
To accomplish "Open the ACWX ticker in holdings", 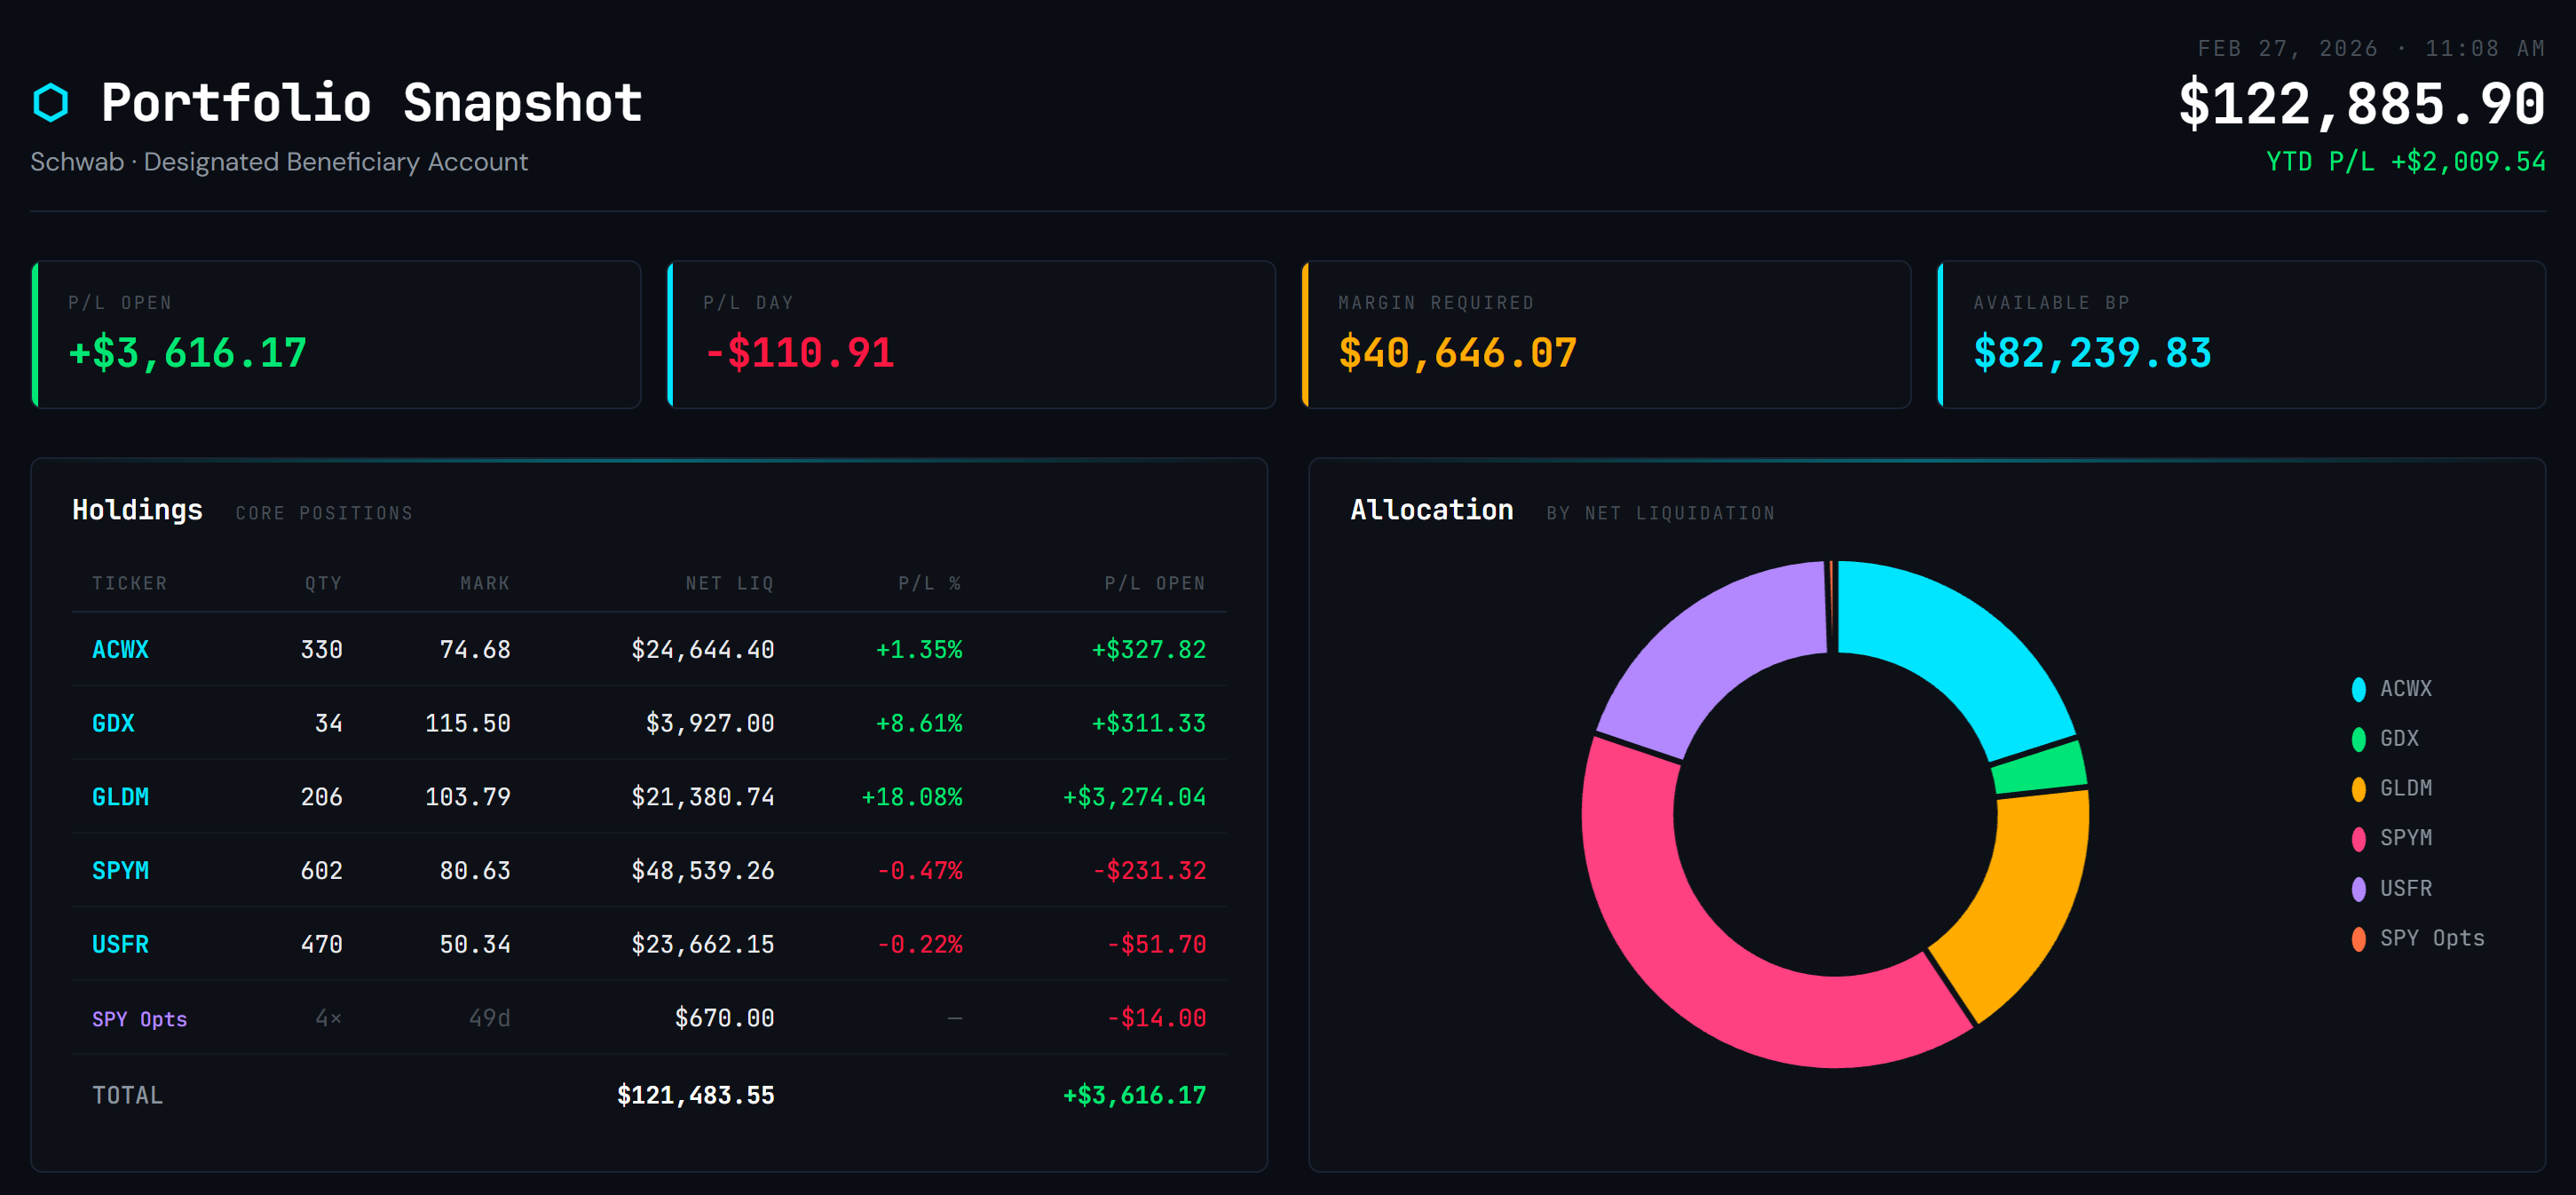I will pos(120,650).
